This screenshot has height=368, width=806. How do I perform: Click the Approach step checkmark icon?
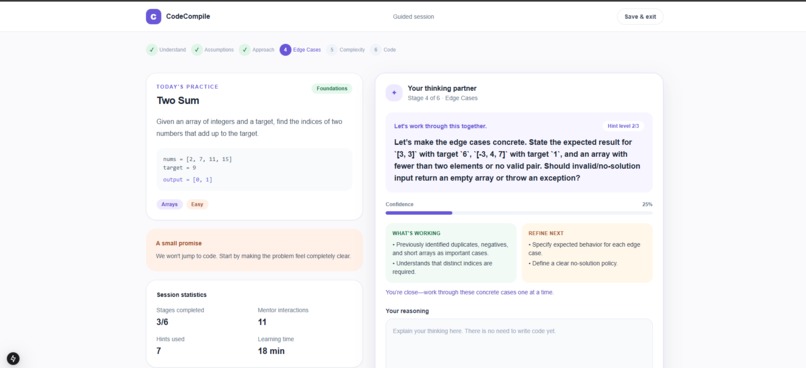point(245,50)
